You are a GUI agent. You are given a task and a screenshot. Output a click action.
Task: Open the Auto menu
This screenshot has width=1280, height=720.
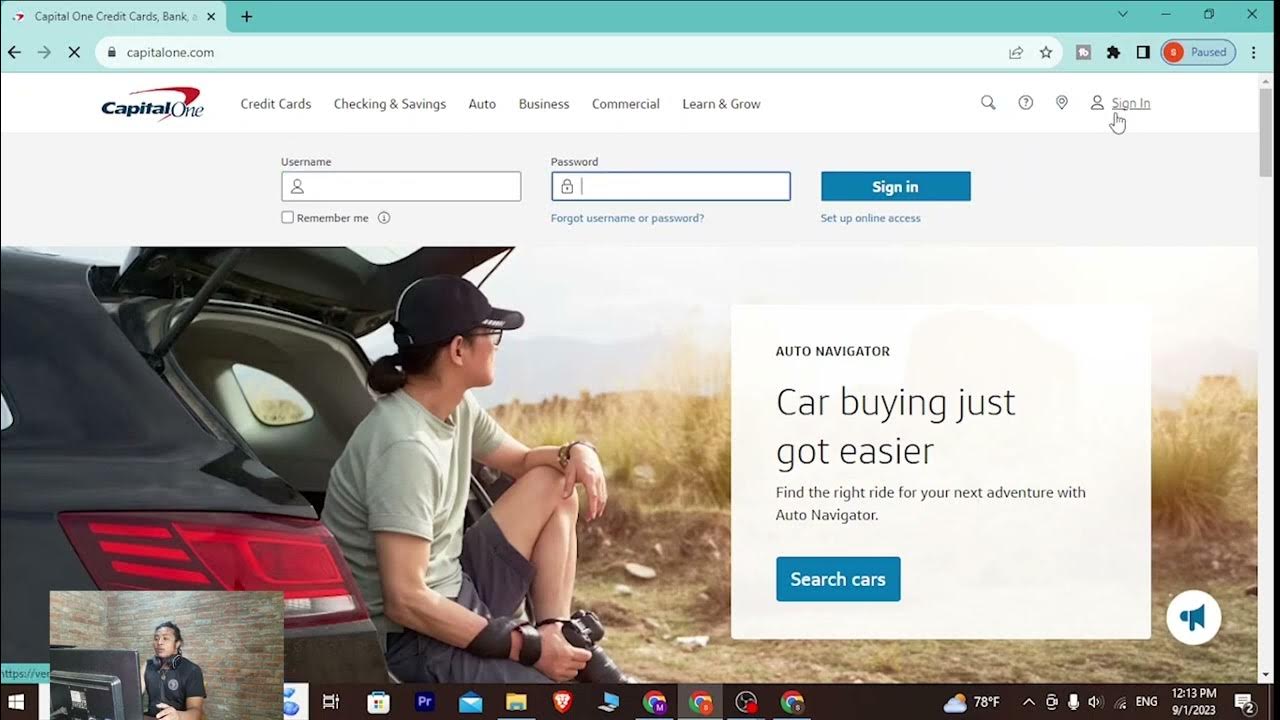pos(482,104)
